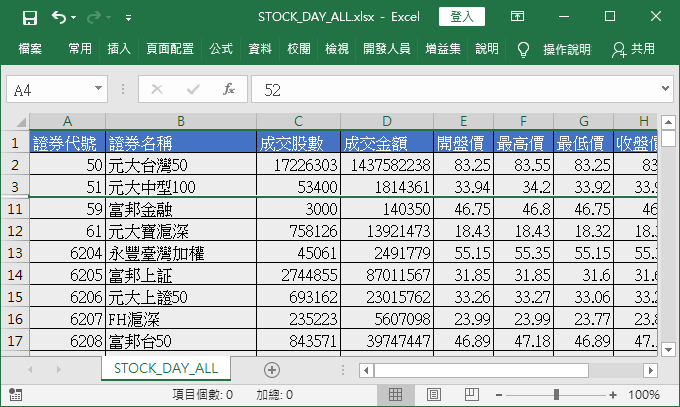Viewport: 680px width, 407px height.
Task: Click the 操作說明 search box
Action: pos(567,49)
